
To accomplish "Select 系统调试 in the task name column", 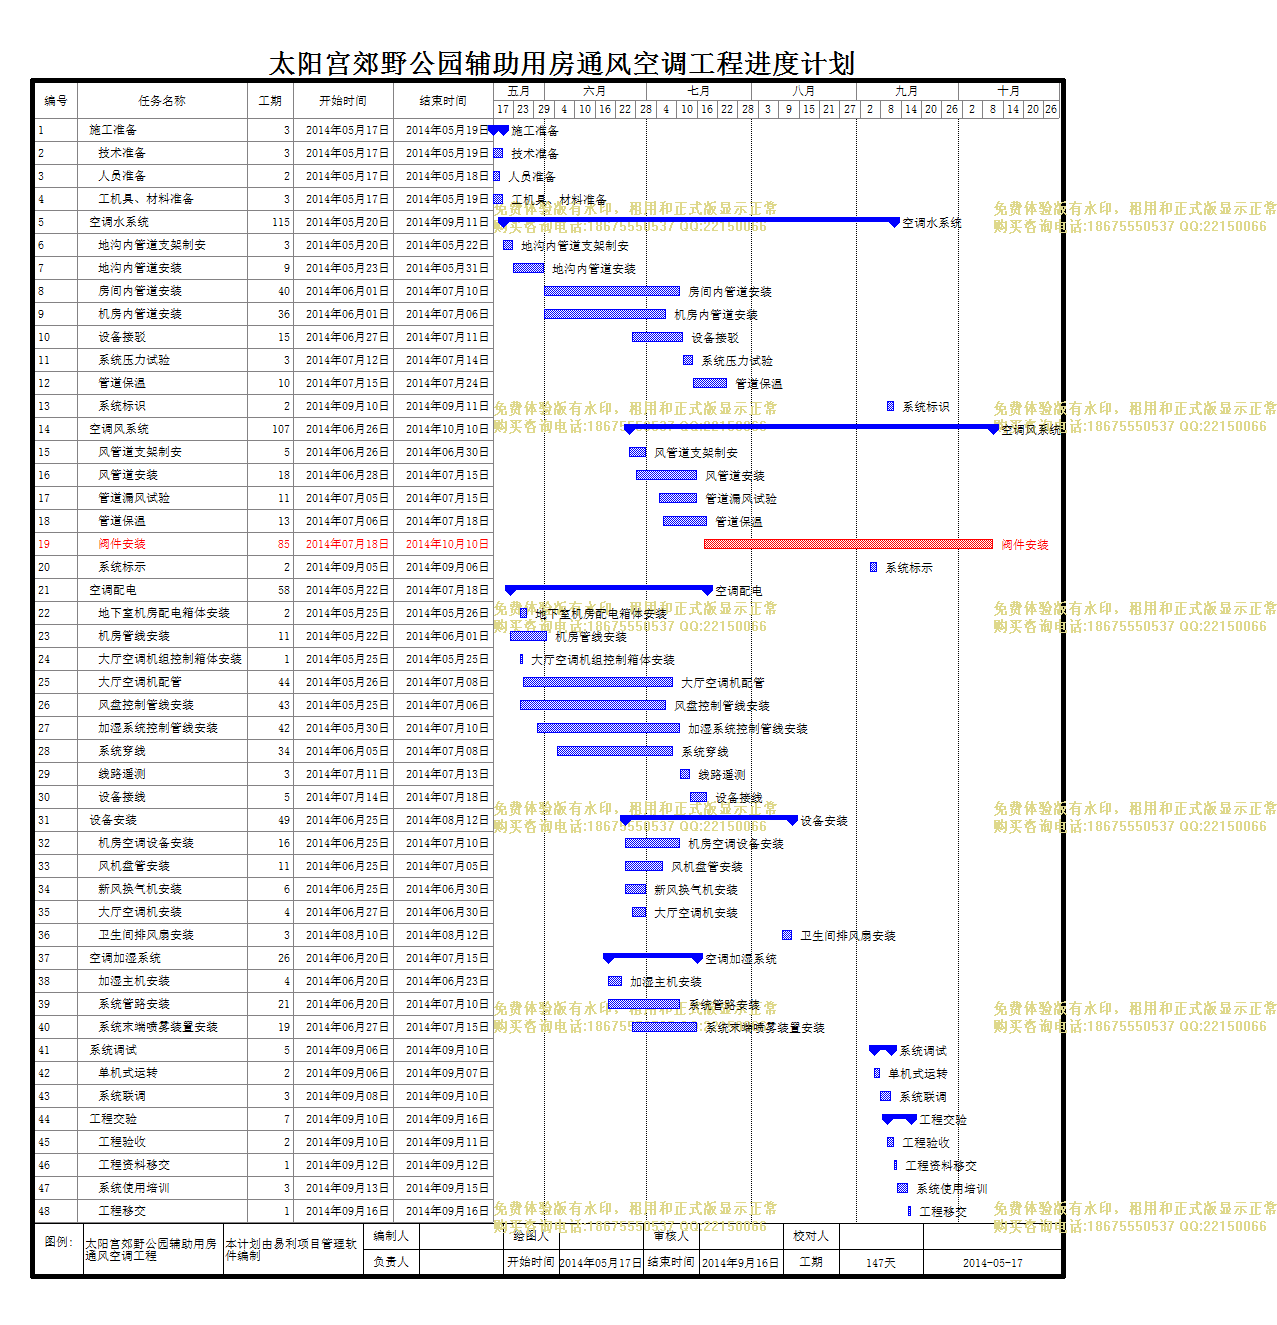I will coord(113,1050).
